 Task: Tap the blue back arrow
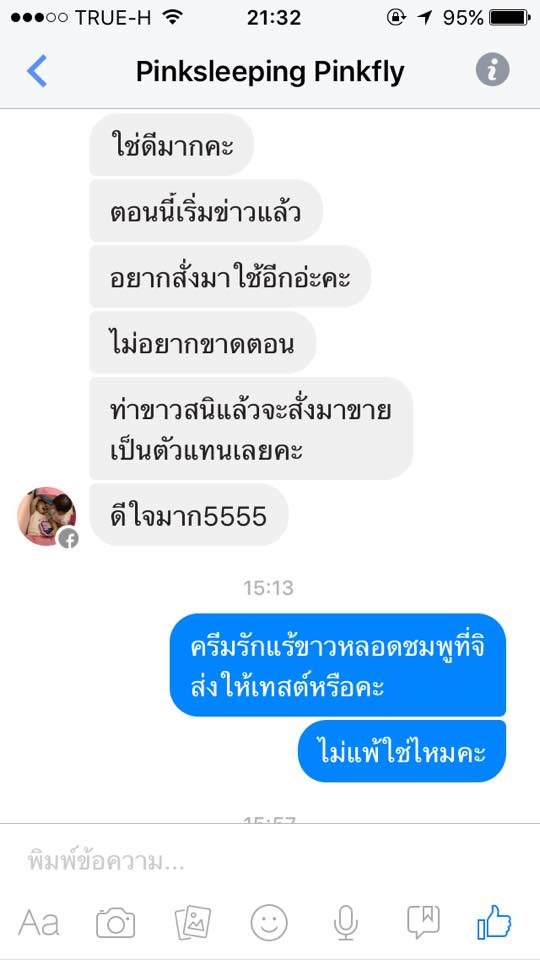pos(37,71)
